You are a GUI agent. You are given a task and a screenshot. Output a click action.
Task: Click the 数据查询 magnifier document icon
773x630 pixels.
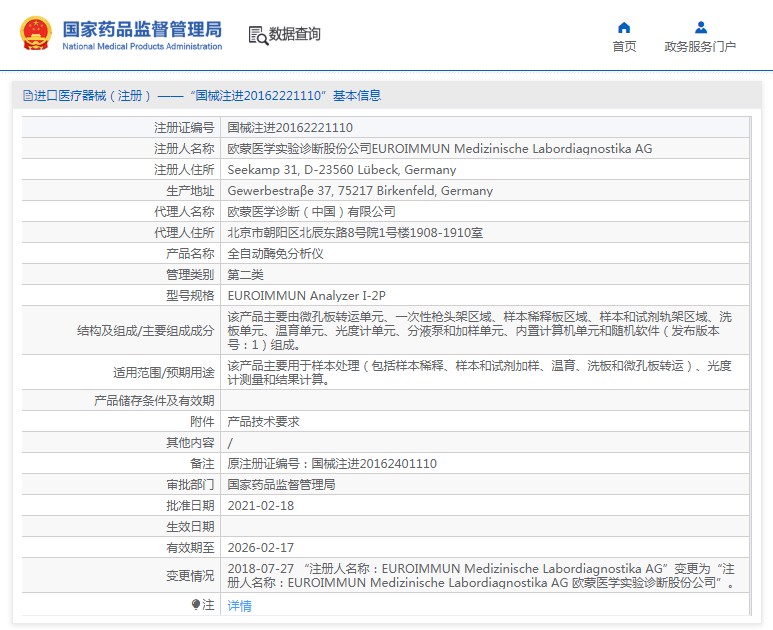coord(258,35)
